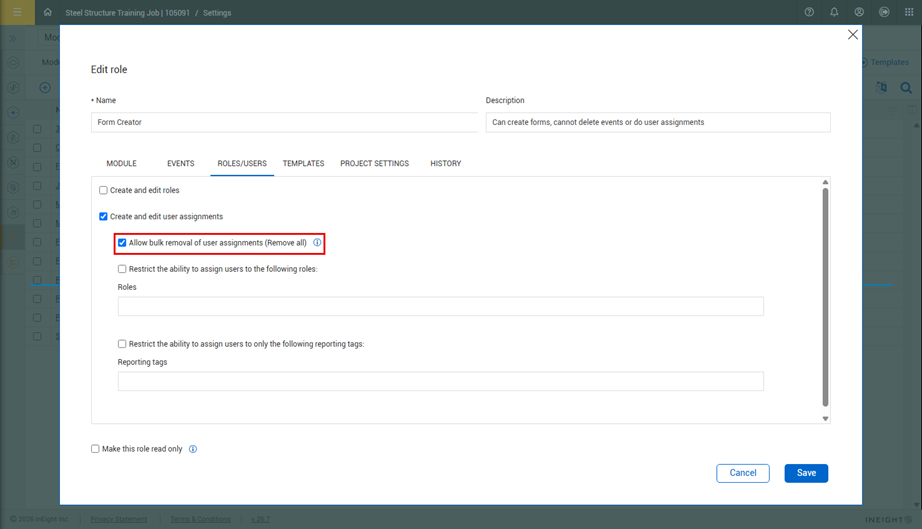Uncheck Allow bulk removal of user assignments

[x=122, y=243]
